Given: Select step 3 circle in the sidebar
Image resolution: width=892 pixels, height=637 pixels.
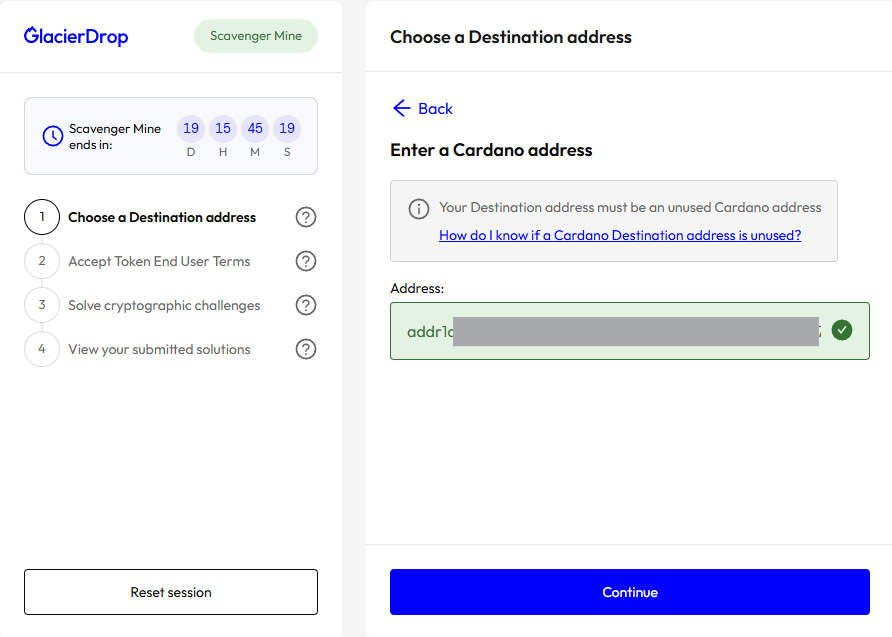Looking at the screenshot, I should pos(42,305).
